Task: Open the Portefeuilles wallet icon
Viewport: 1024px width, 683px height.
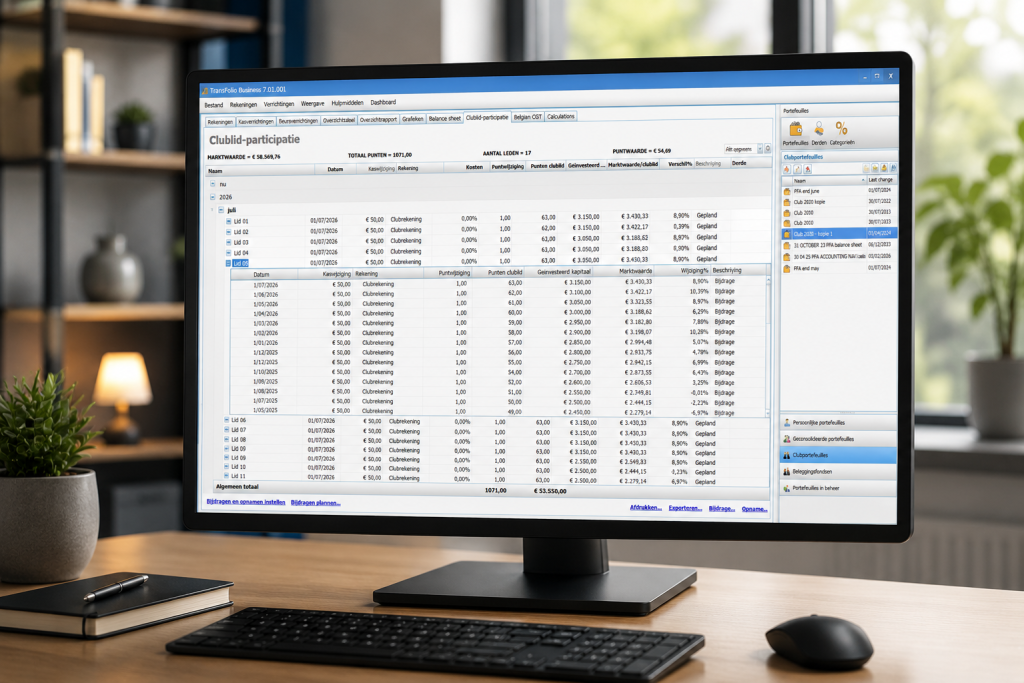Action: pyautogui.click(x=795, y=129)
